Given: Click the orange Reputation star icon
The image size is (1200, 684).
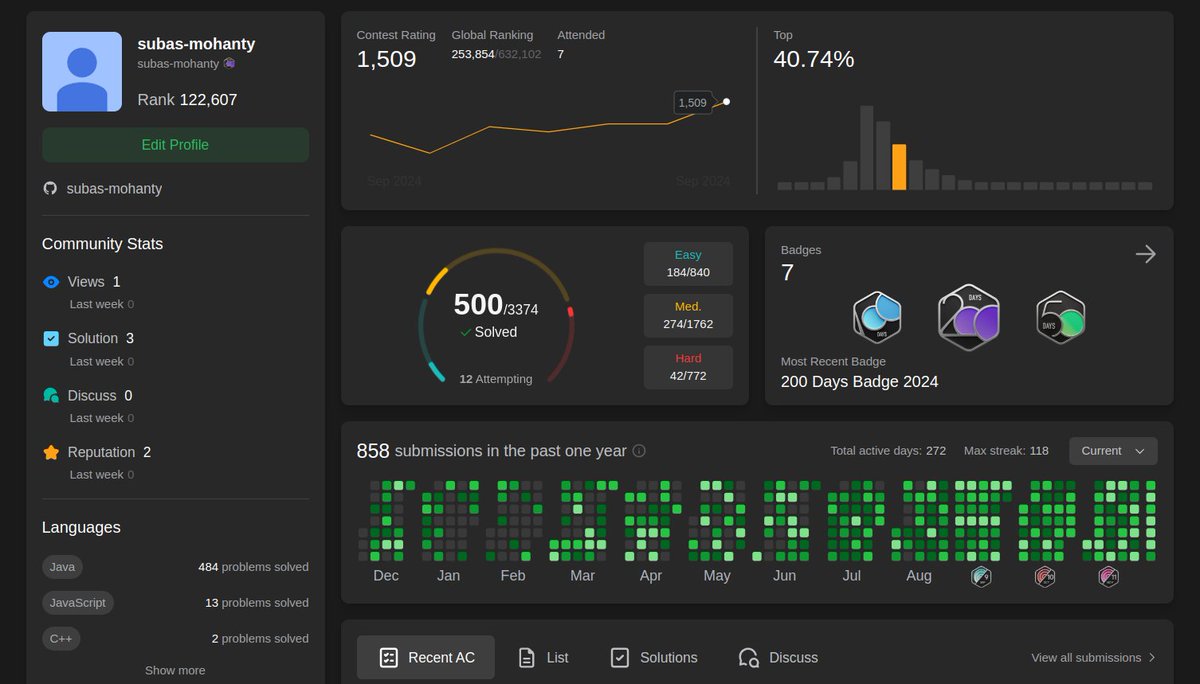Looking at the screenshot, I should point(51,452).
